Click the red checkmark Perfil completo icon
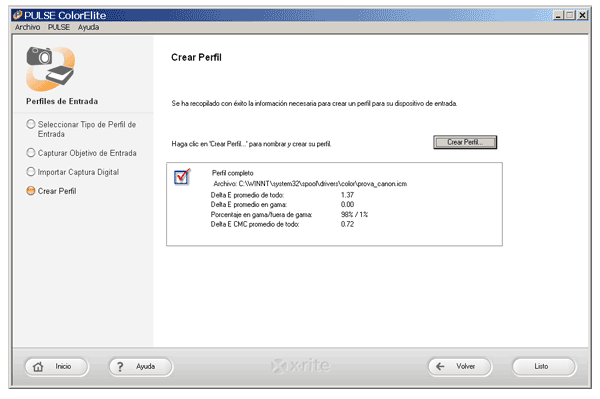Screen dimensions: 600x399 point(182,177)
